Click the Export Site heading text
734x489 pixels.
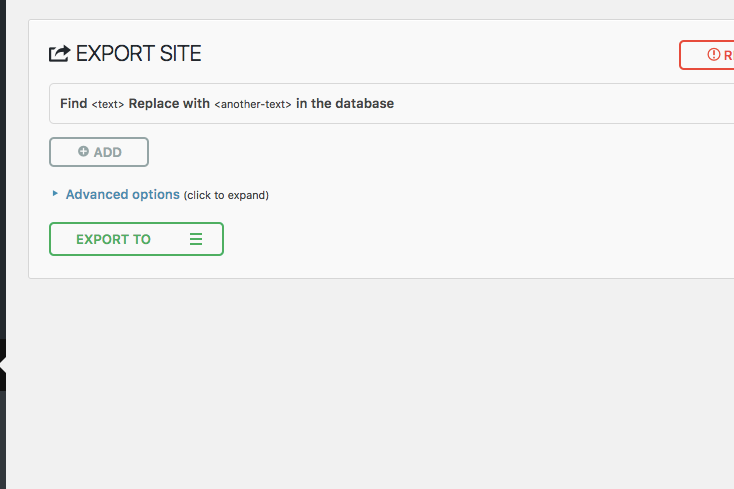point(139,54)
